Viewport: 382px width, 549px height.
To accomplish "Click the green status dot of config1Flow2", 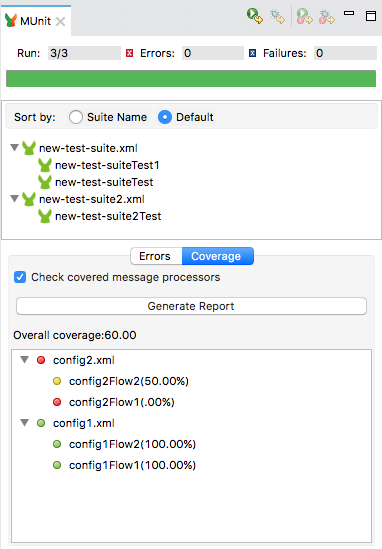I will (x=57, y=444).
